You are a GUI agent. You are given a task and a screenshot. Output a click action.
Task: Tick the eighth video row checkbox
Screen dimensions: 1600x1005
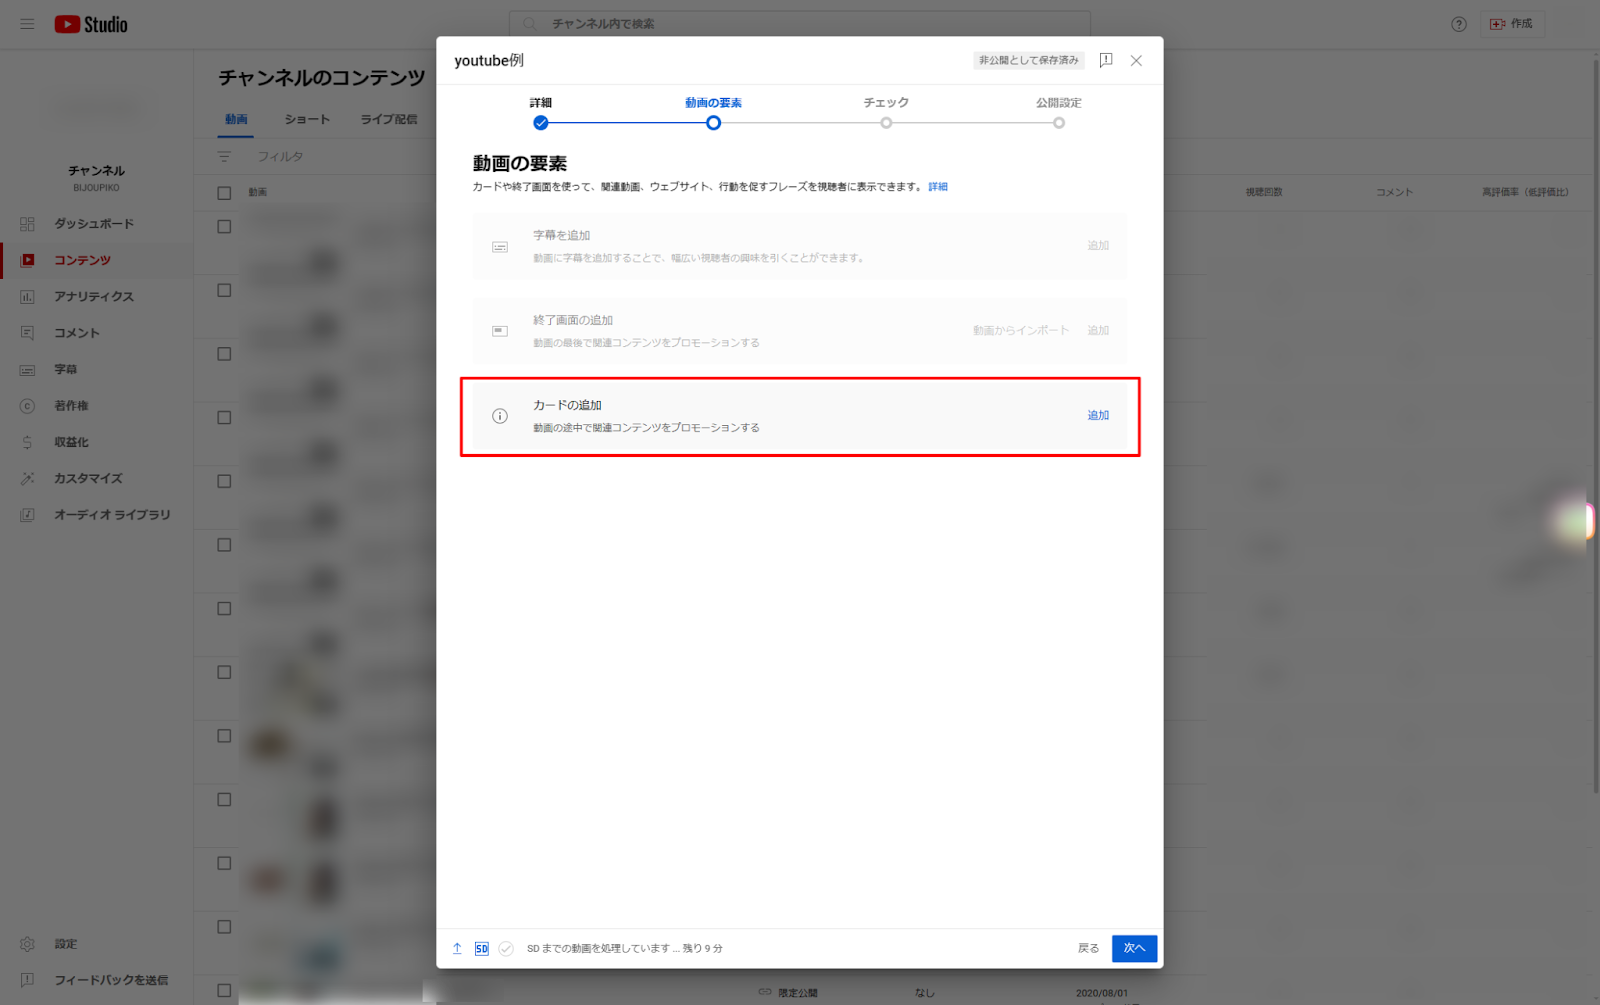(224, 672)
